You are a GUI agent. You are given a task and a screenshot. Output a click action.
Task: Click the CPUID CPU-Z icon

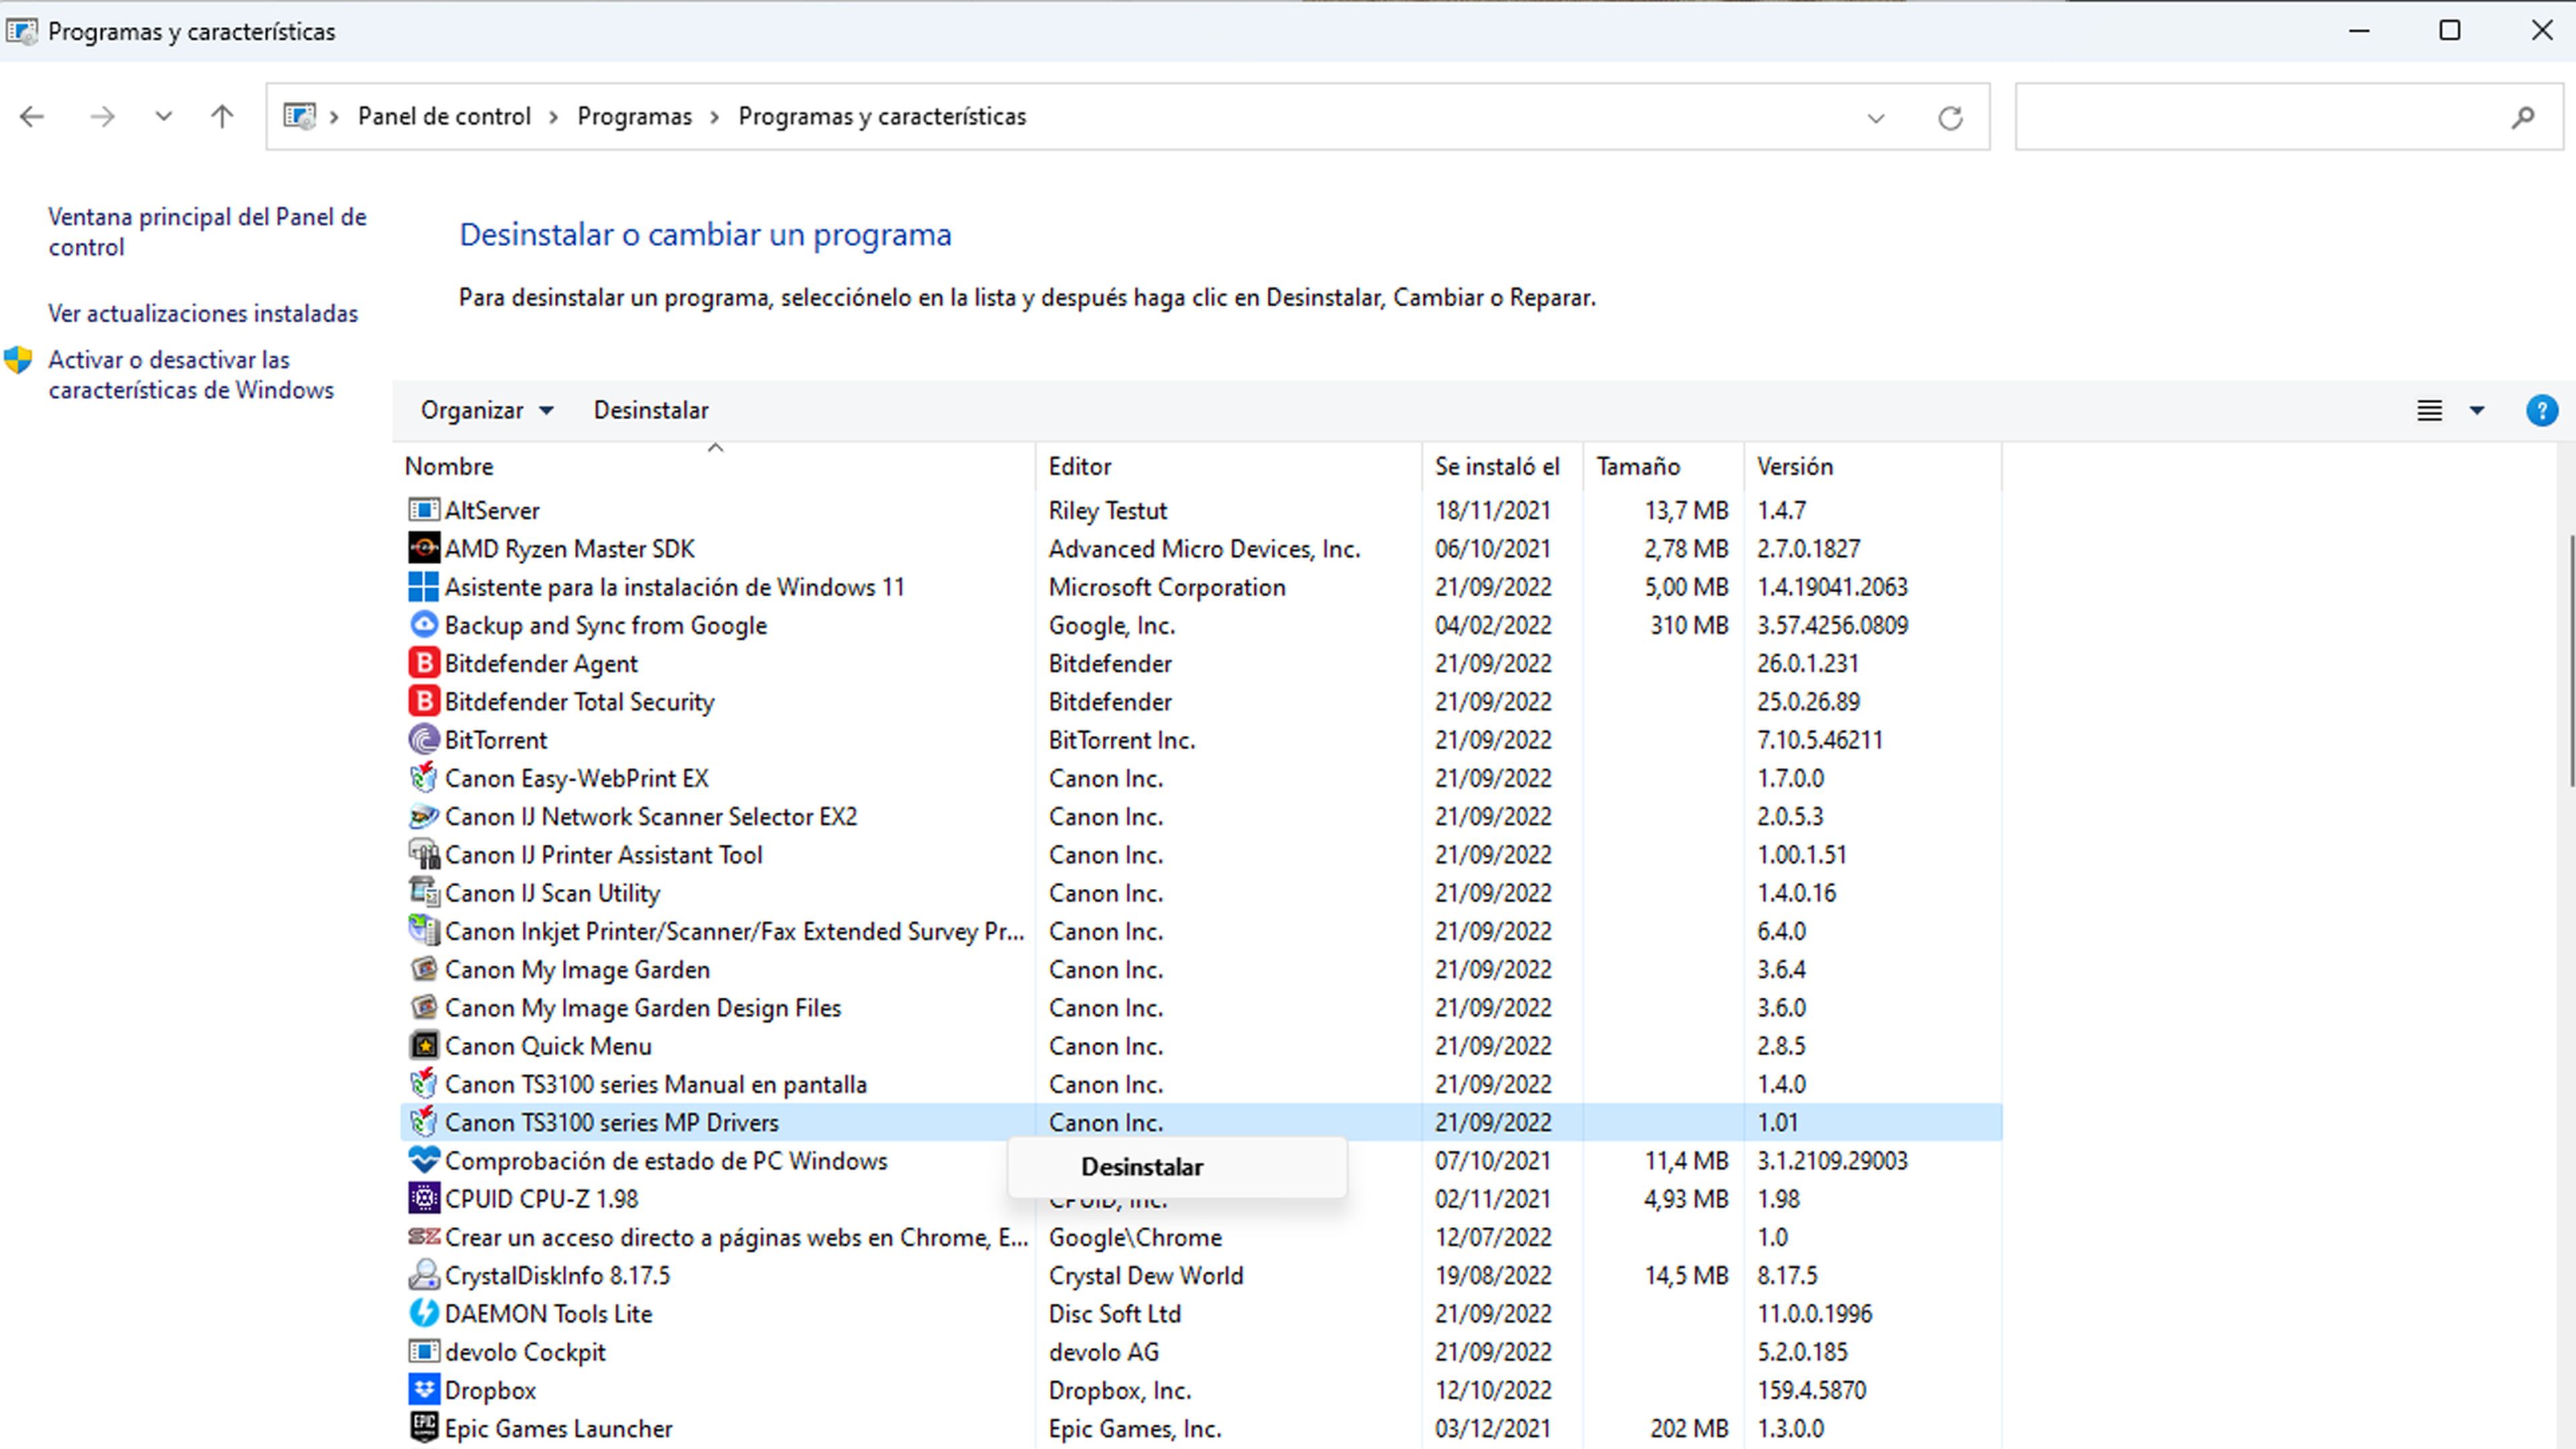(x=423, y=1198)
